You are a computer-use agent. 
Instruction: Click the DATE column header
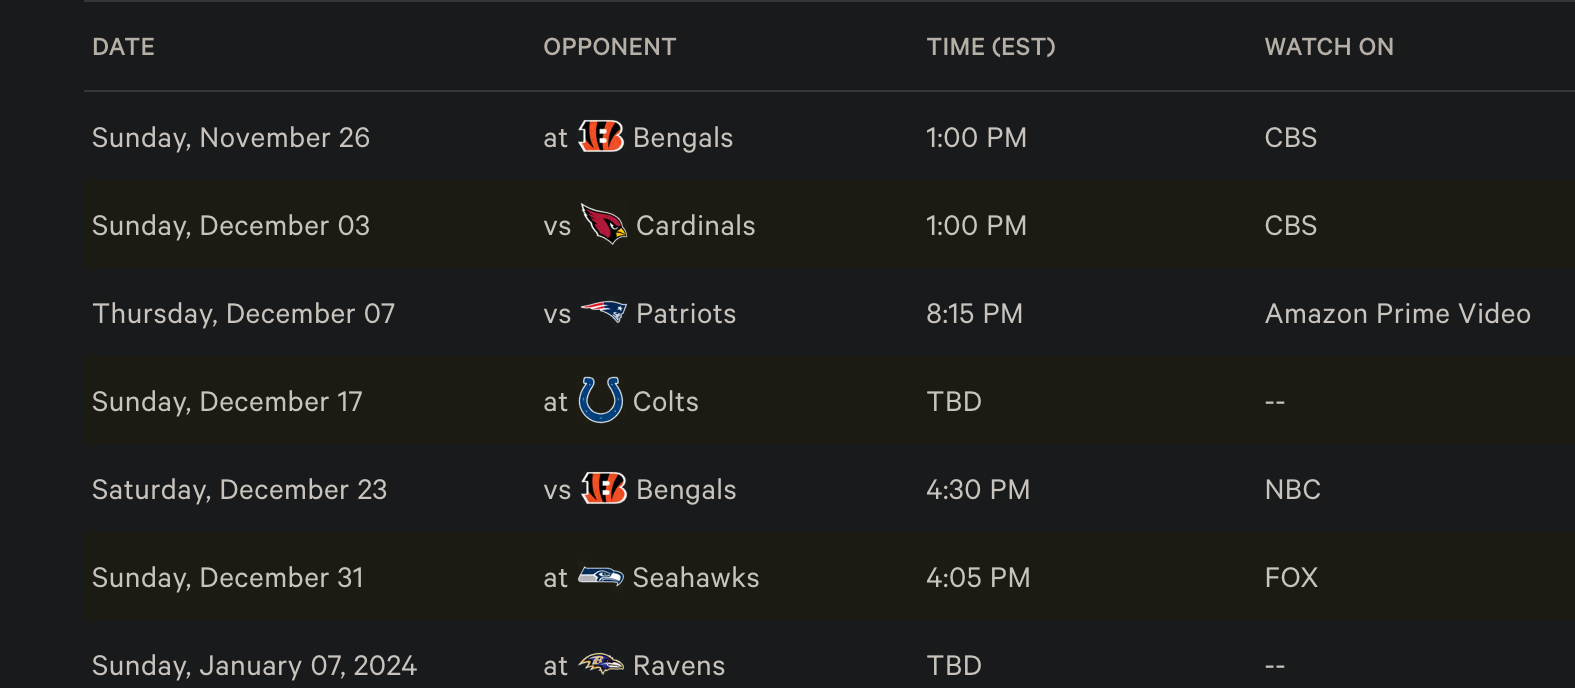123,47
